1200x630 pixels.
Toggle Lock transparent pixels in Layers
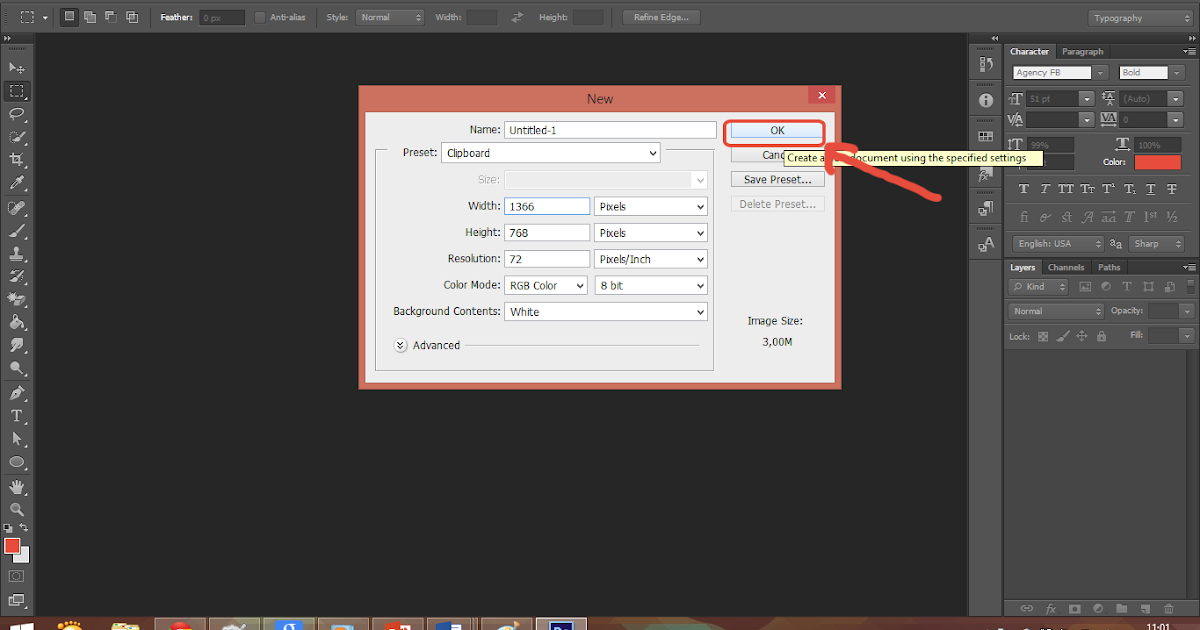[x=1041, y=337]
